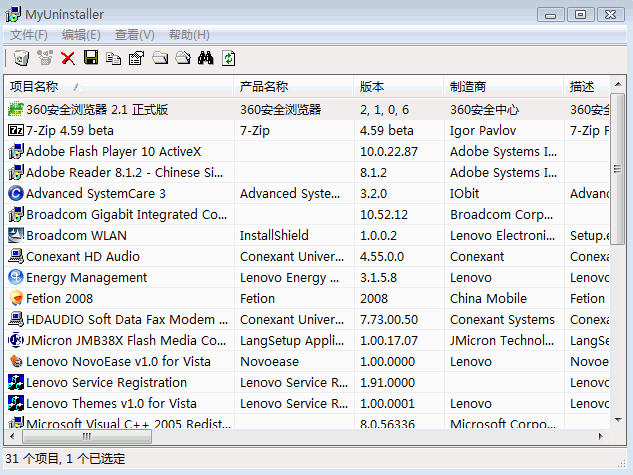Click version cell 7.73.00.50
Image resolution: width=633 pixels, height=475 pixels.
click(389, 319)
